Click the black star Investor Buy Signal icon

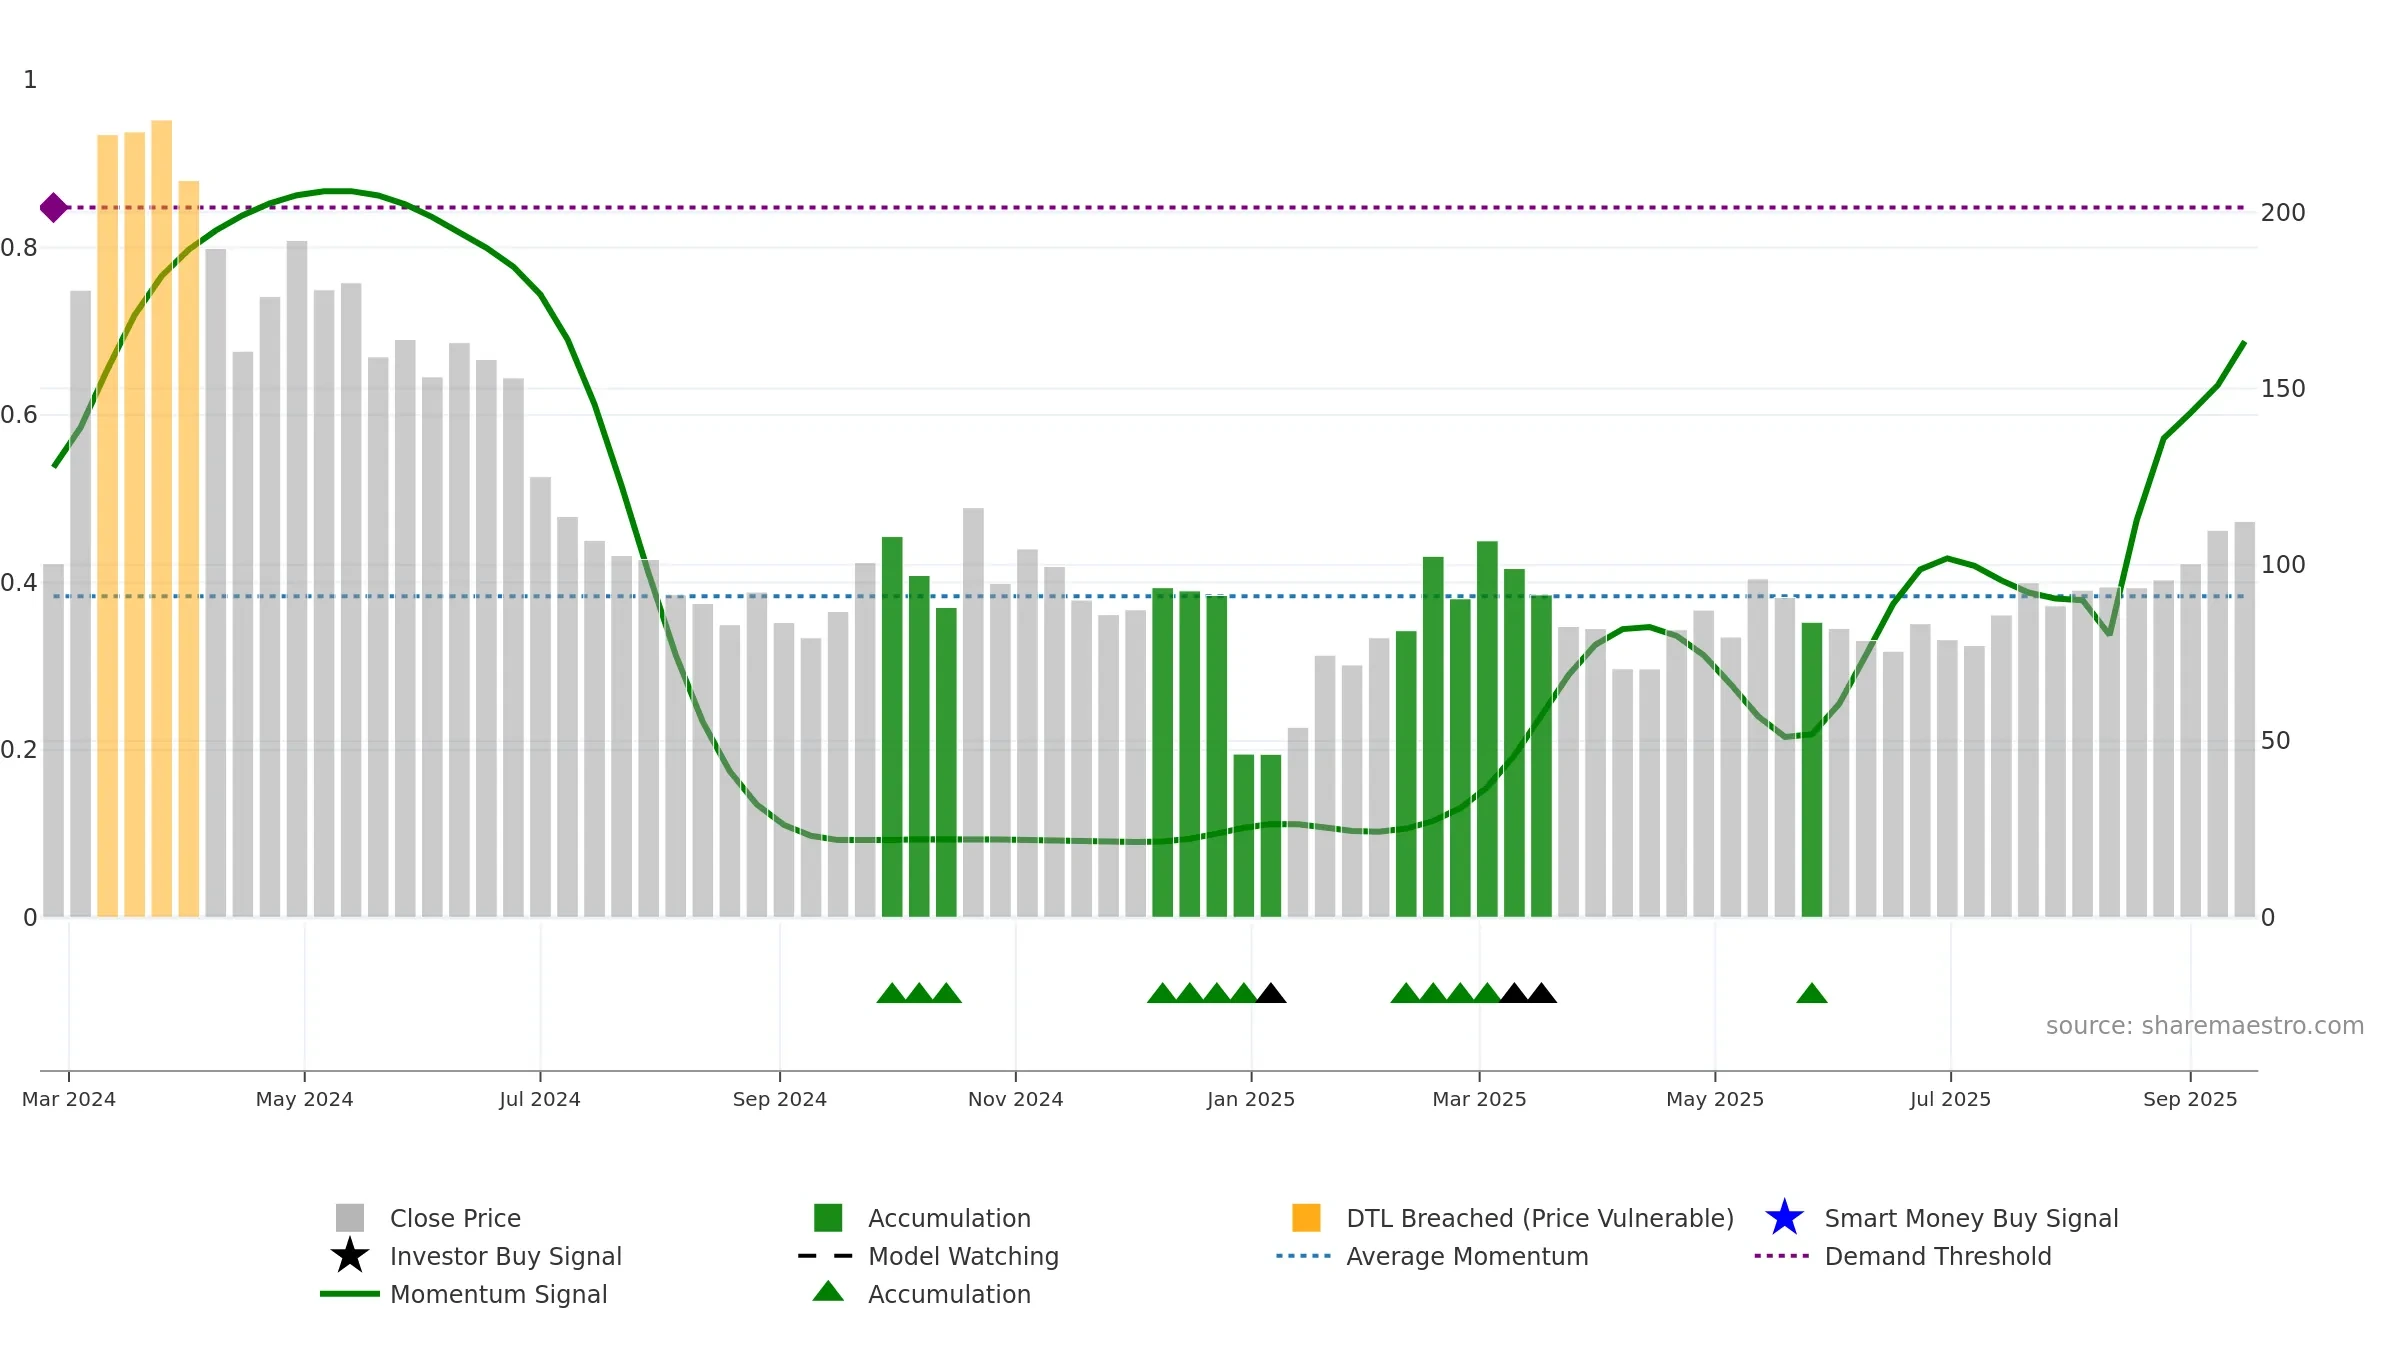350,1256
